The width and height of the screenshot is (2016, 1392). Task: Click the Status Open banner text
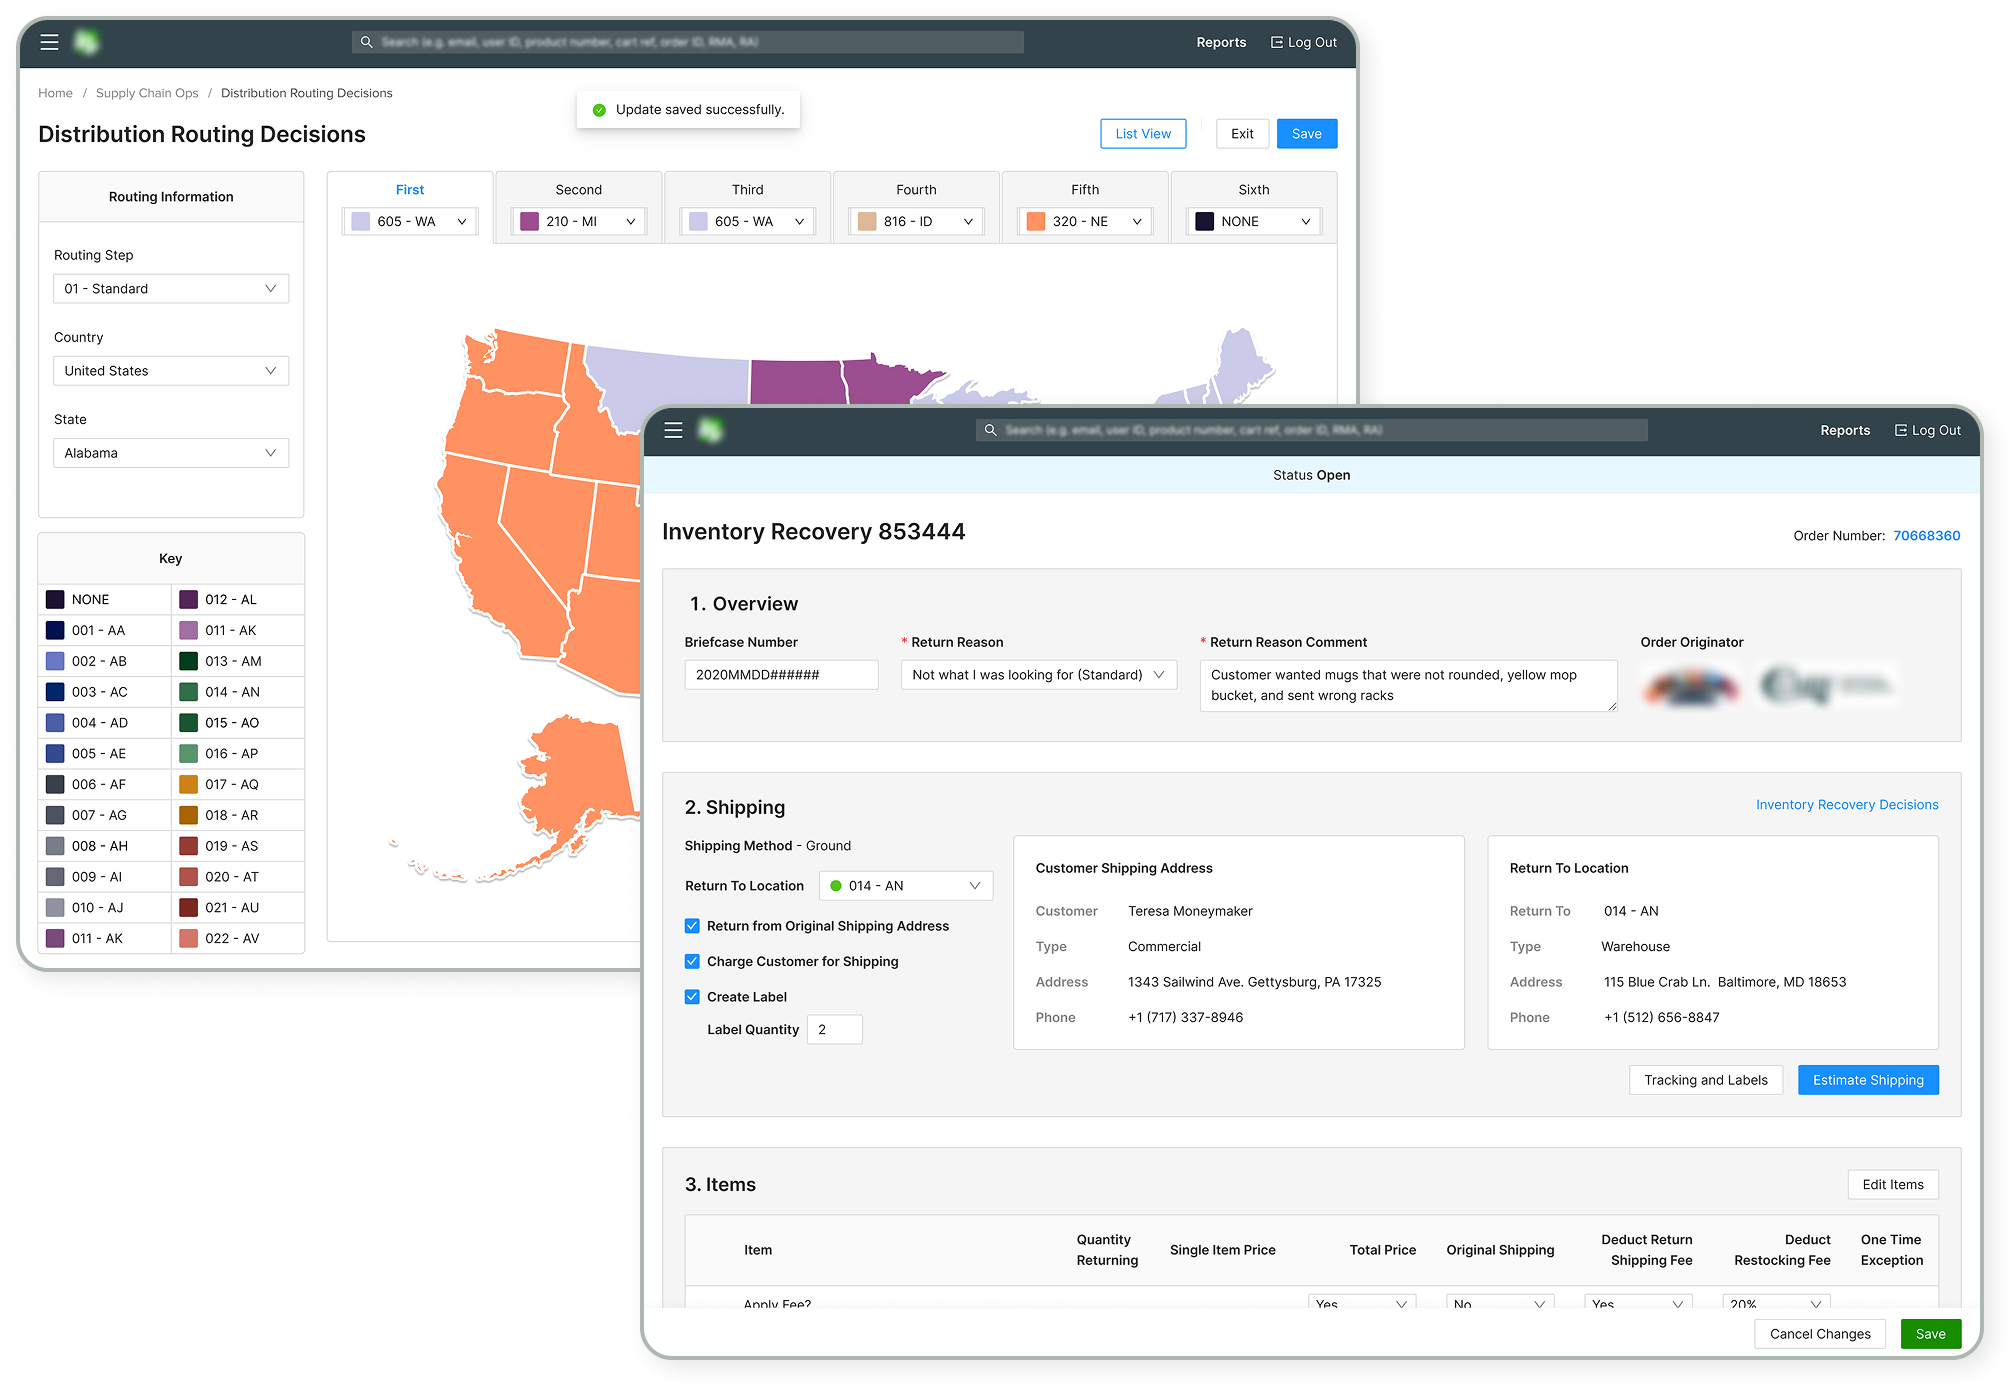click(1312, 476)
